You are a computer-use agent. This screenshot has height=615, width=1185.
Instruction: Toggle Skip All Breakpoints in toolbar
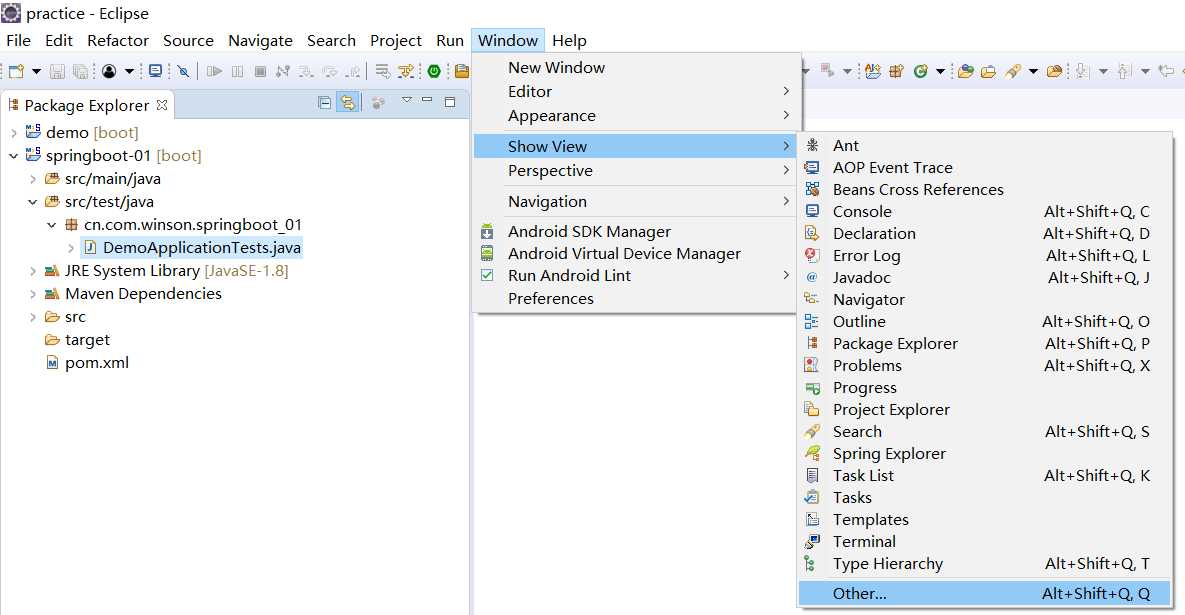tap(183, 71)
